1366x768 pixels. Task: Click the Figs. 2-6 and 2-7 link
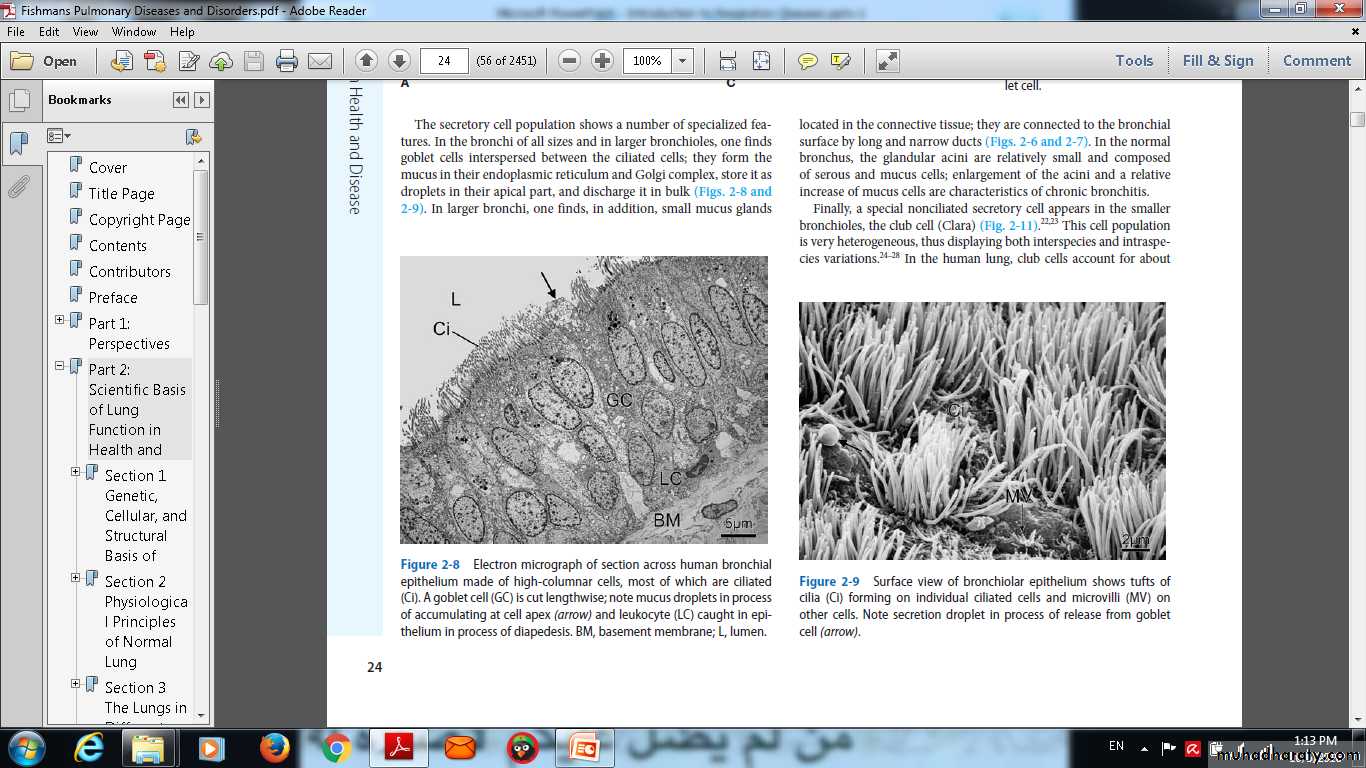[1037, 142]
